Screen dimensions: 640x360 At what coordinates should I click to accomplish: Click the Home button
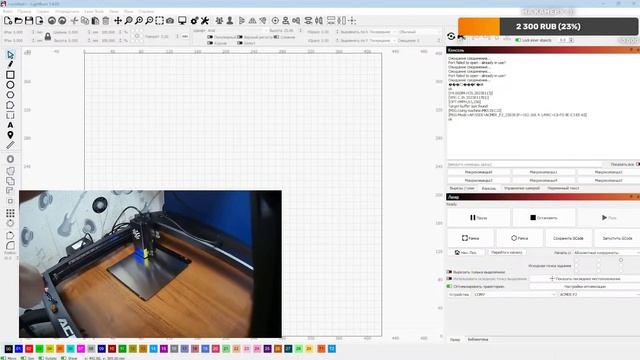click(x=466, y=253)
